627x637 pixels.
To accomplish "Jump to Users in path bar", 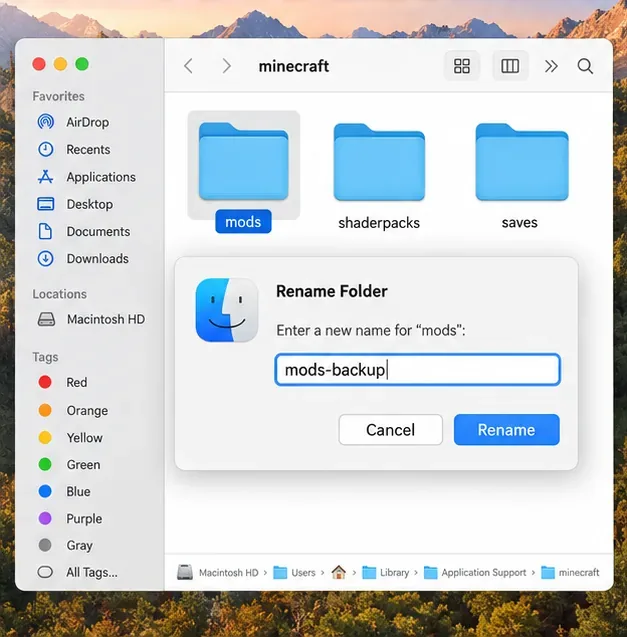I will click(x=294, y=572).
